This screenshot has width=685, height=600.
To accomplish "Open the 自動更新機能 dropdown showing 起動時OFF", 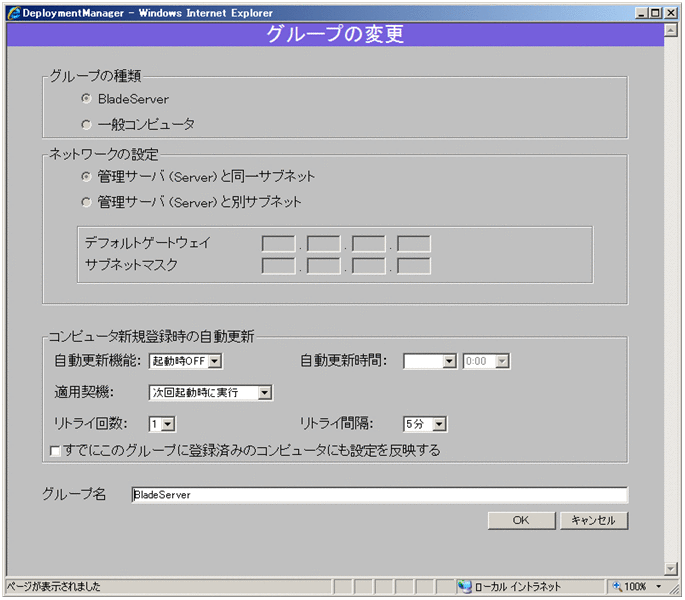I will coord(186,361).
